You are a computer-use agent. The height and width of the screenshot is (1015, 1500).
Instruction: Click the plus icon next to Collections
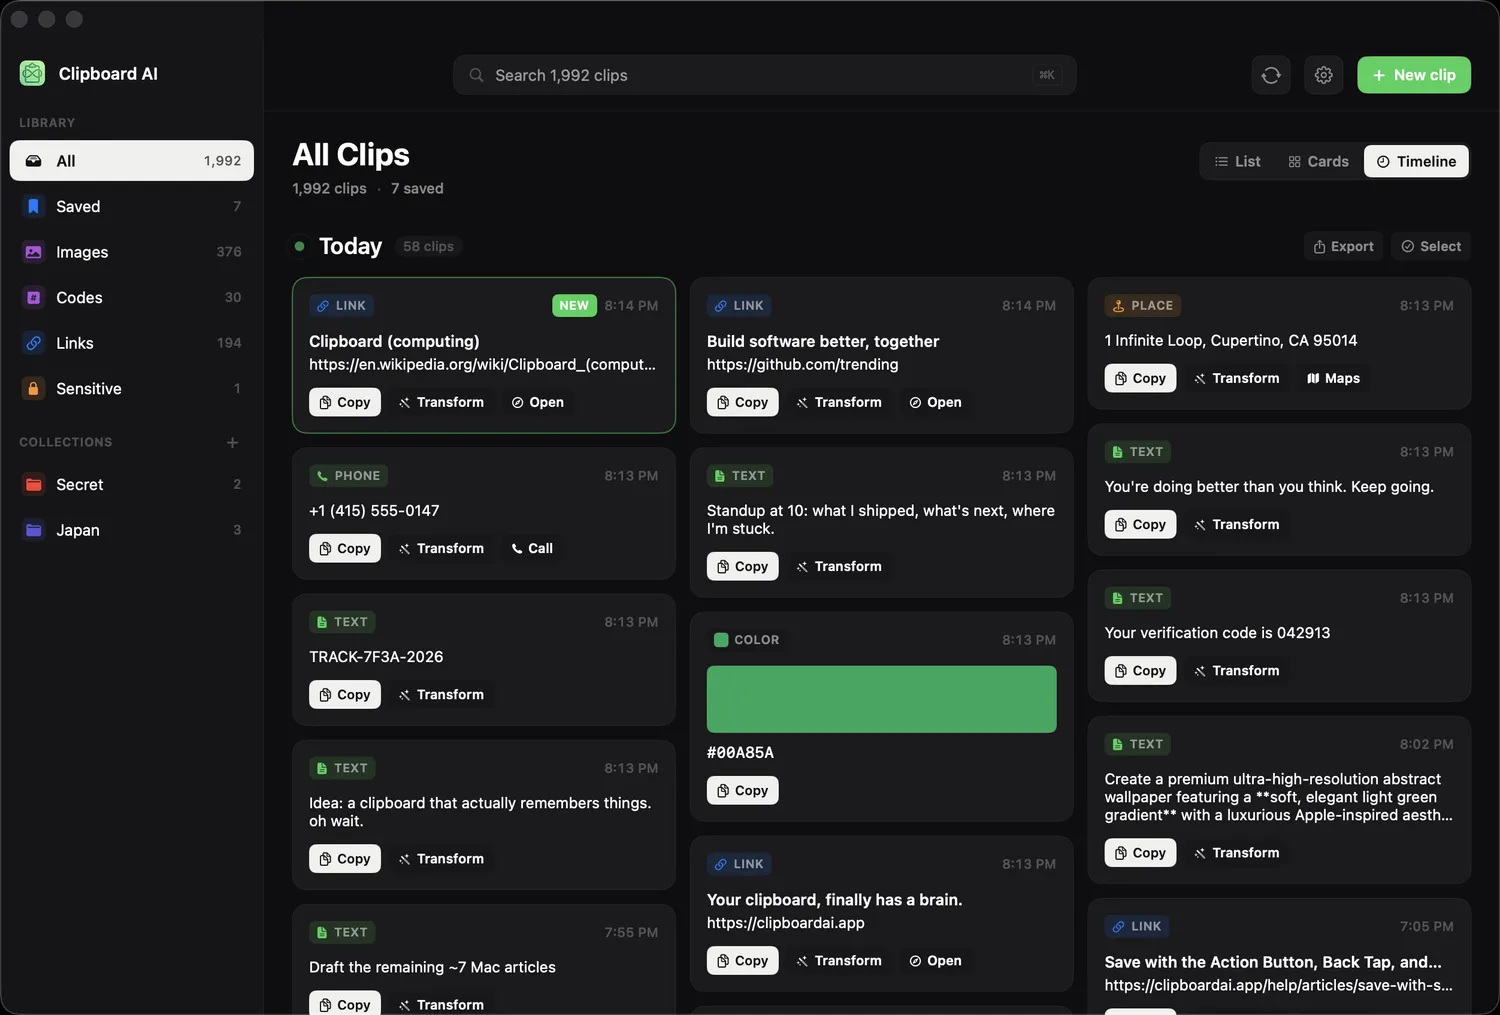click(x=232, y=442)
